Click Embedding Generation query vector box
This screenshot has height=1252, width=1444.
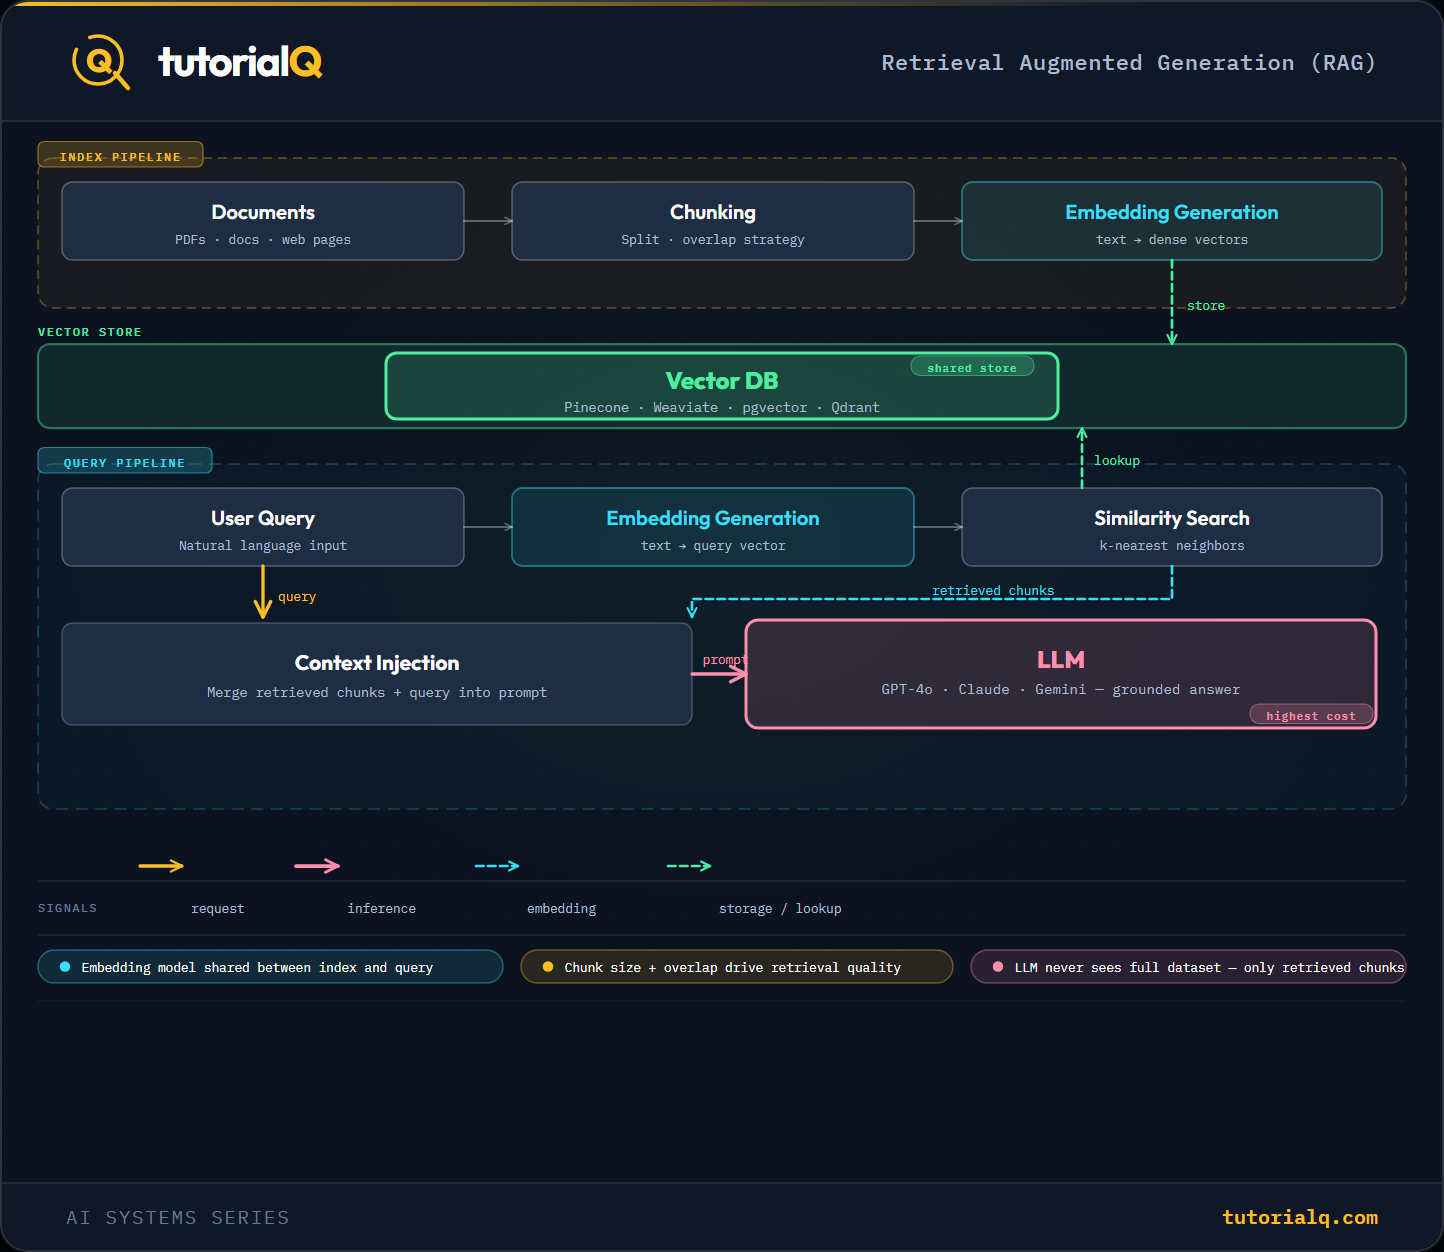(x=713, y=527)
